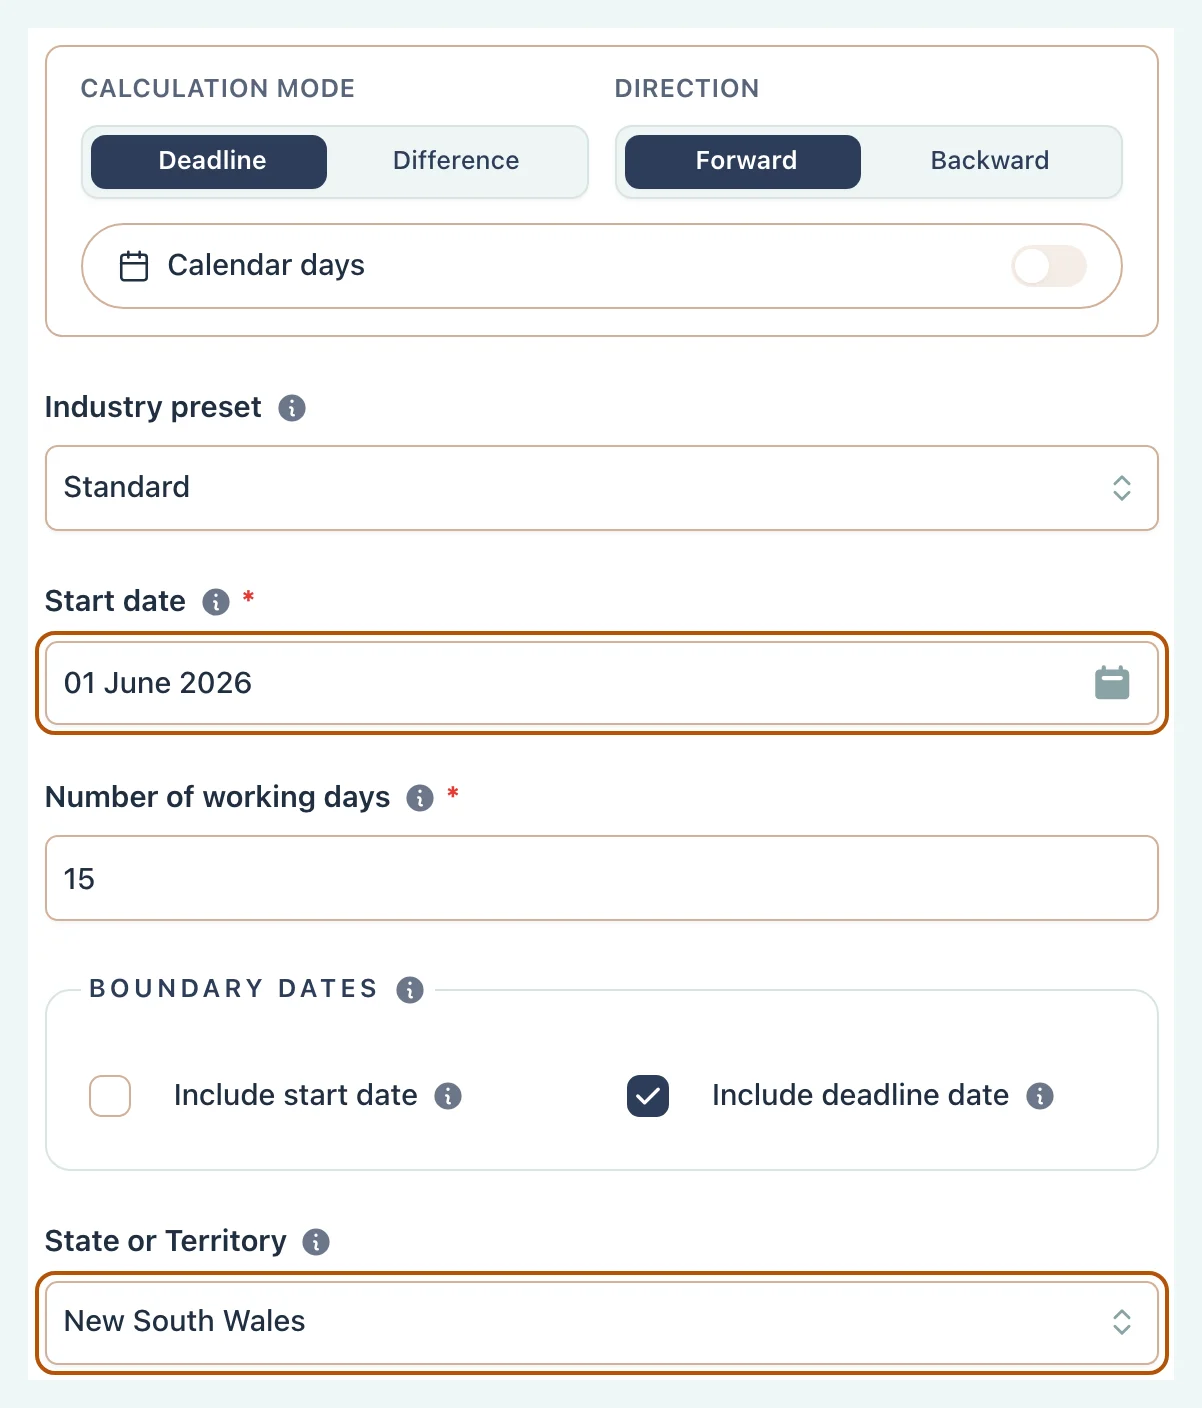Open the New South Wales state dropdown
The height and width of the screenshot is (1408, 1202).
[602, 1322]
